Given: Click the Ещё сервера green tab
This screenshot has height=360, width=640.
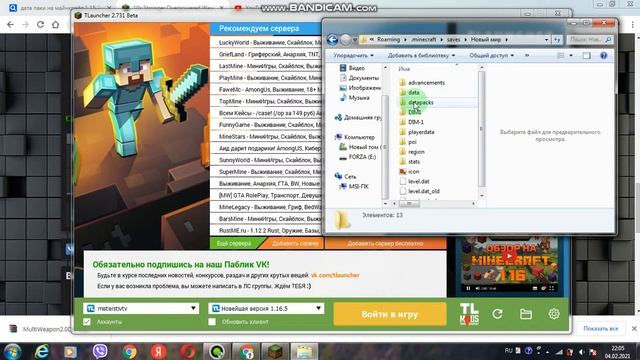Looking at the screenshot, I should pyautogui.click(x=234, y=243).
